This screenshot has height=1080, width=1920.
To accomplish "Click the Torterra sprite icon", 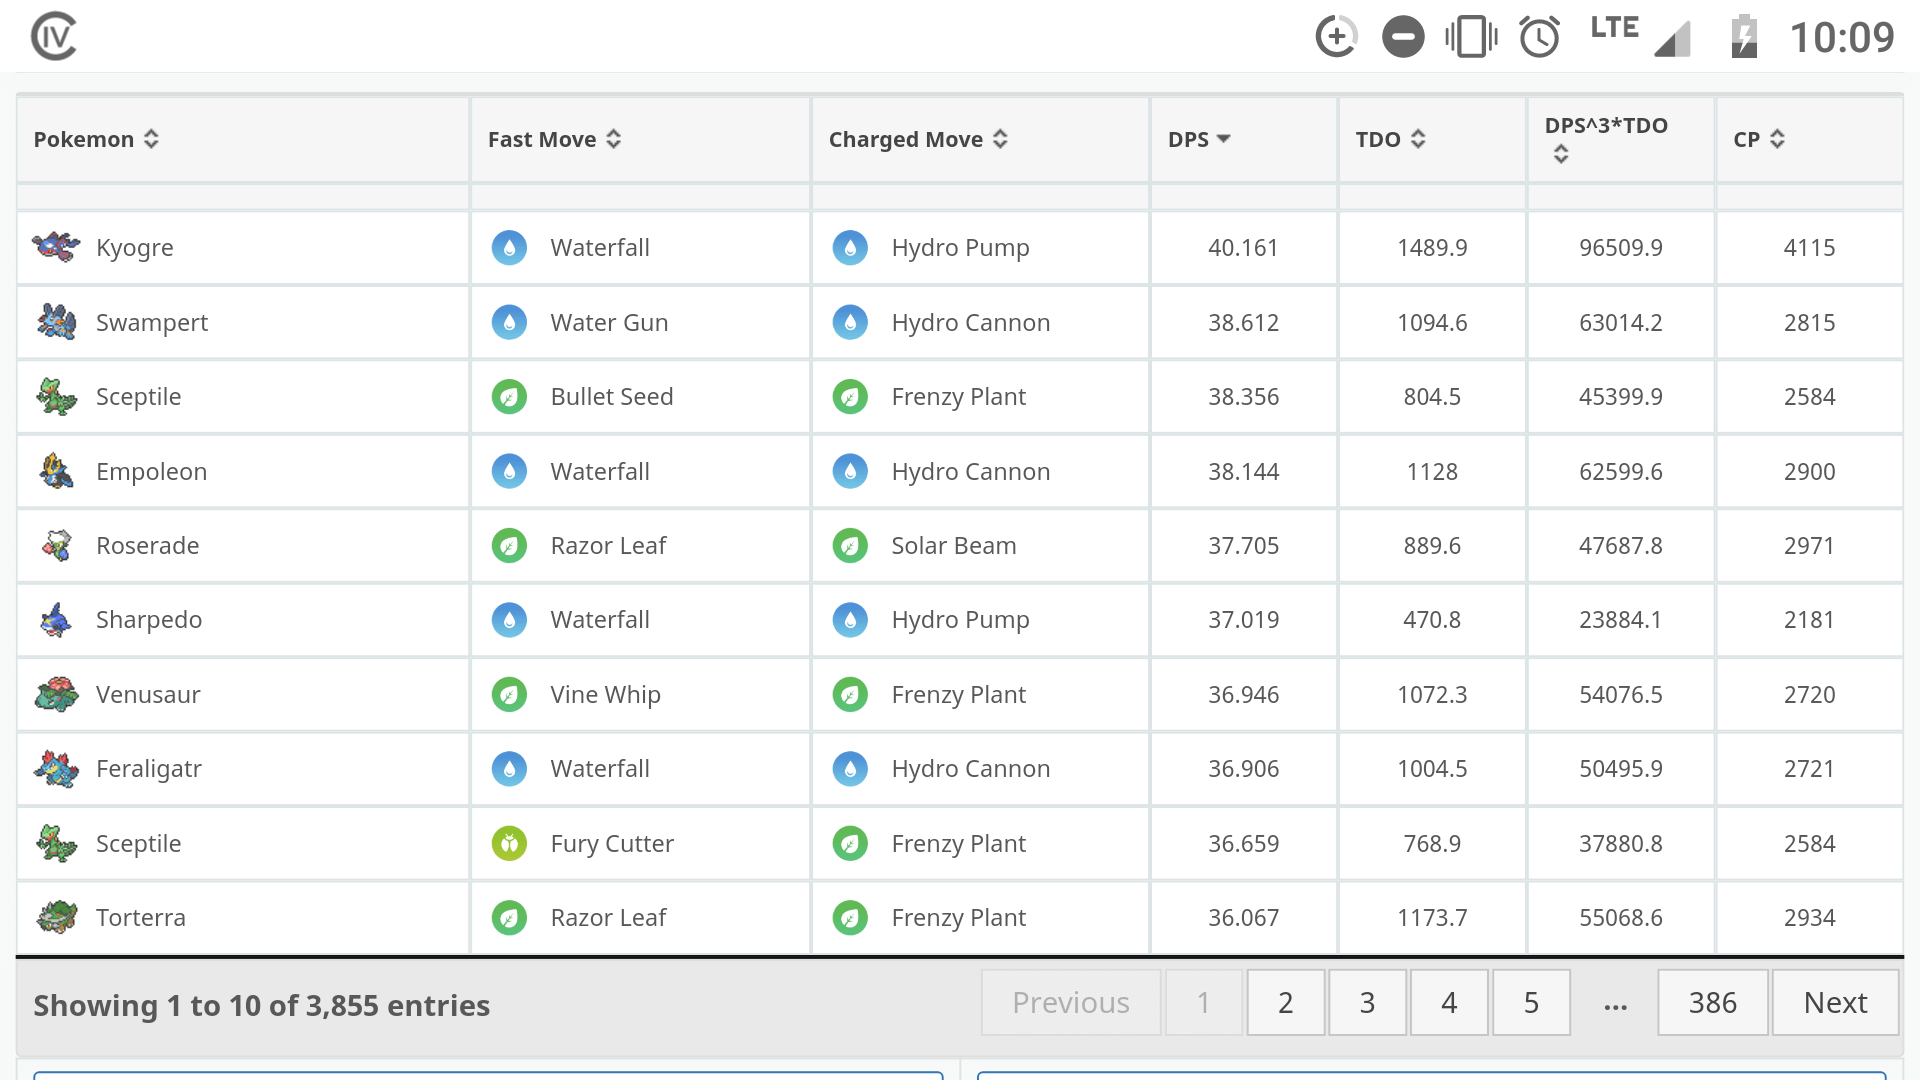I will (x=56, y=917).
